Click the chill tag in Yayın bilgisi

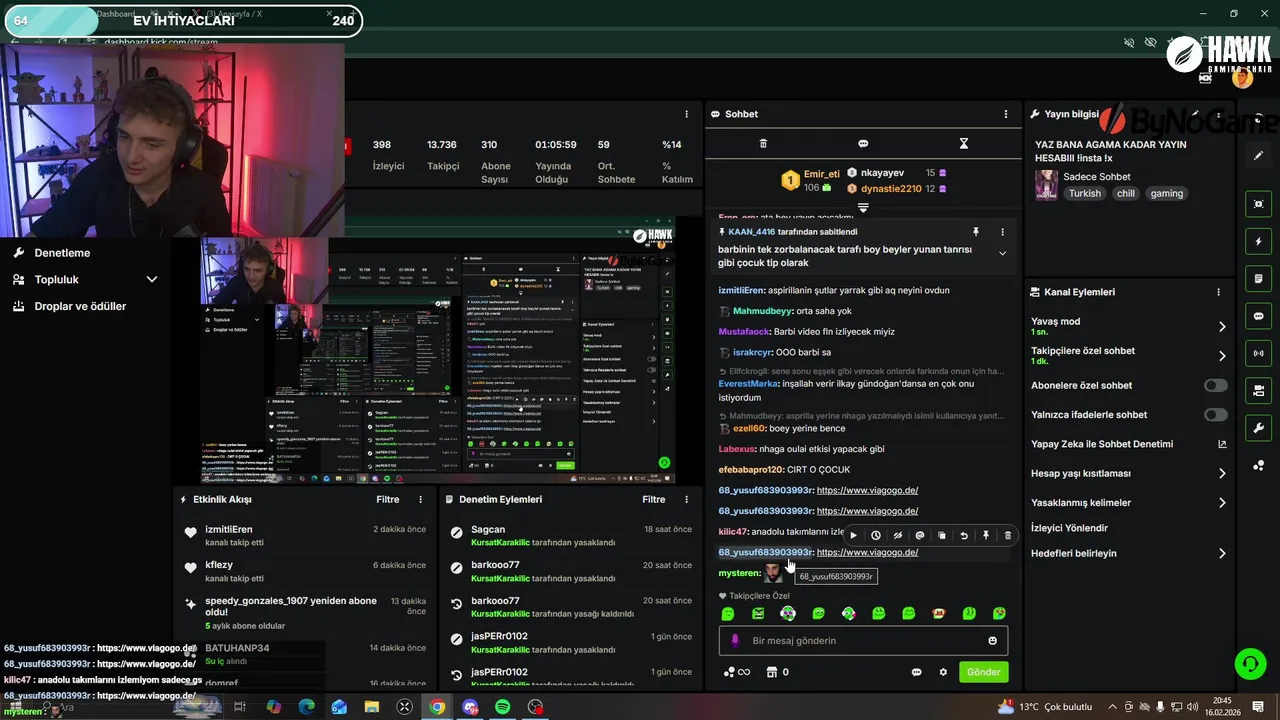1126,194
